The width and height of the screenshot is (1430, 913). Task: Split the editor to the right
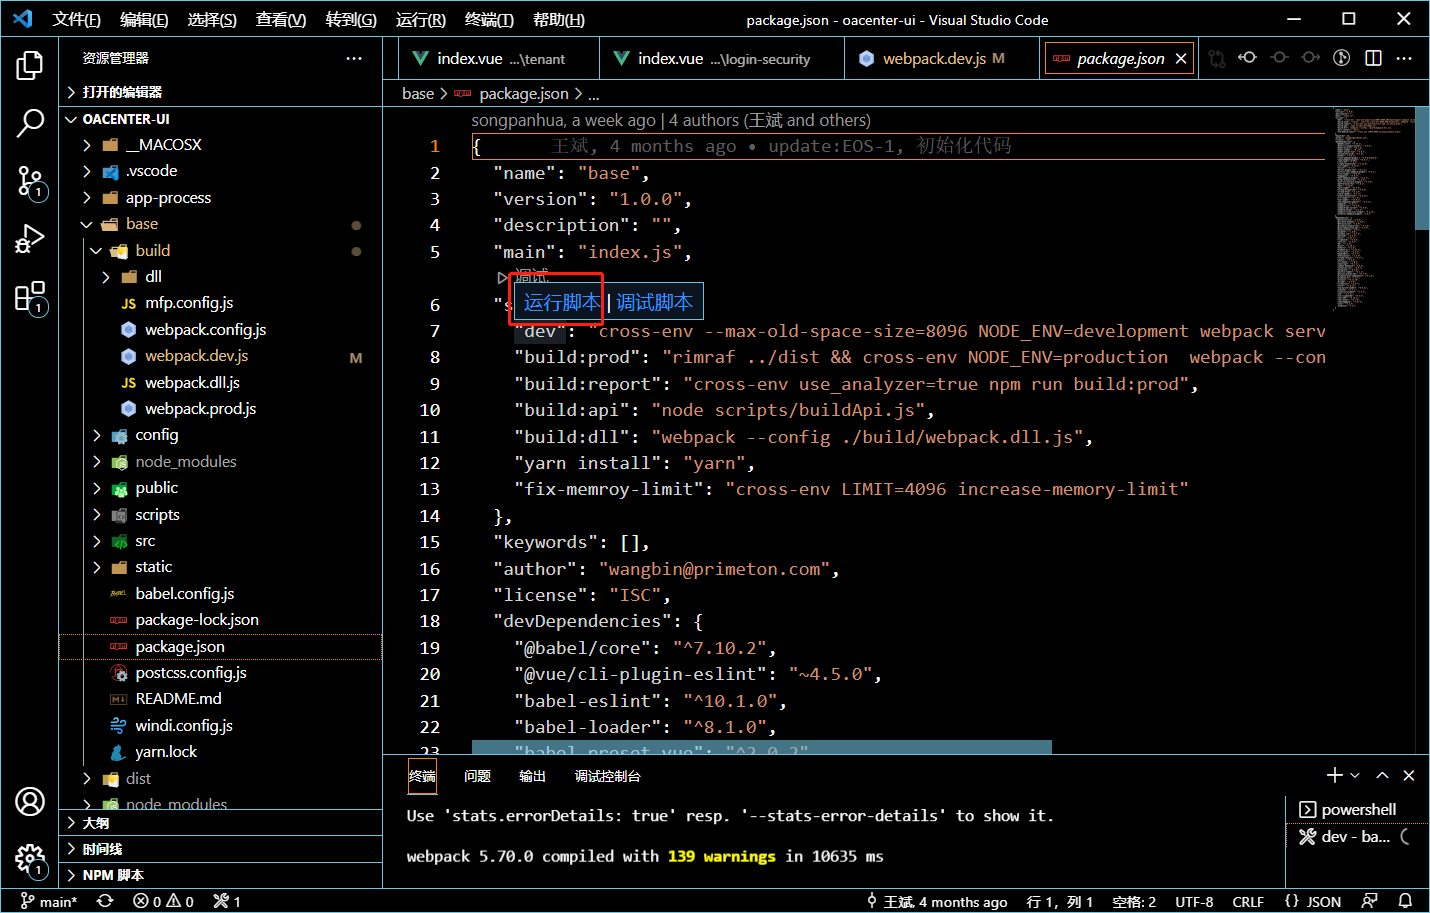pyautogui.click(x=1373, y=58)
